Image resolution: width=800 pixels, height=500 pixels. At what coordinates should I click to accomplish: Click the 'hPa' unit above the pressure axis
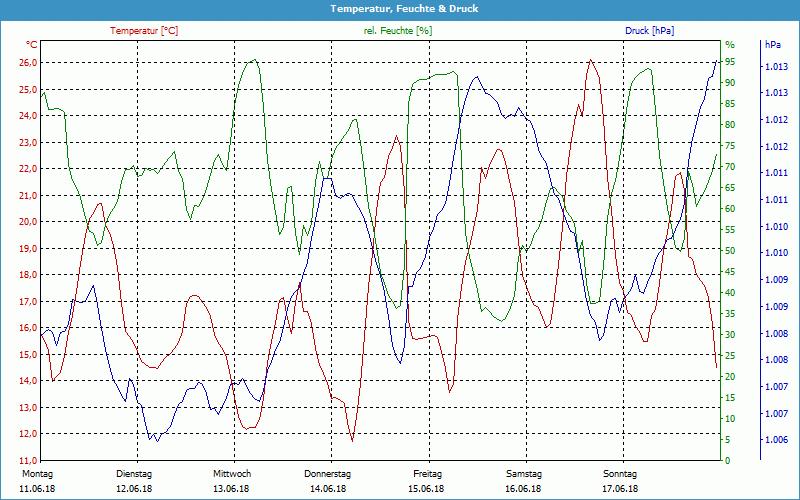click(772, 45)
